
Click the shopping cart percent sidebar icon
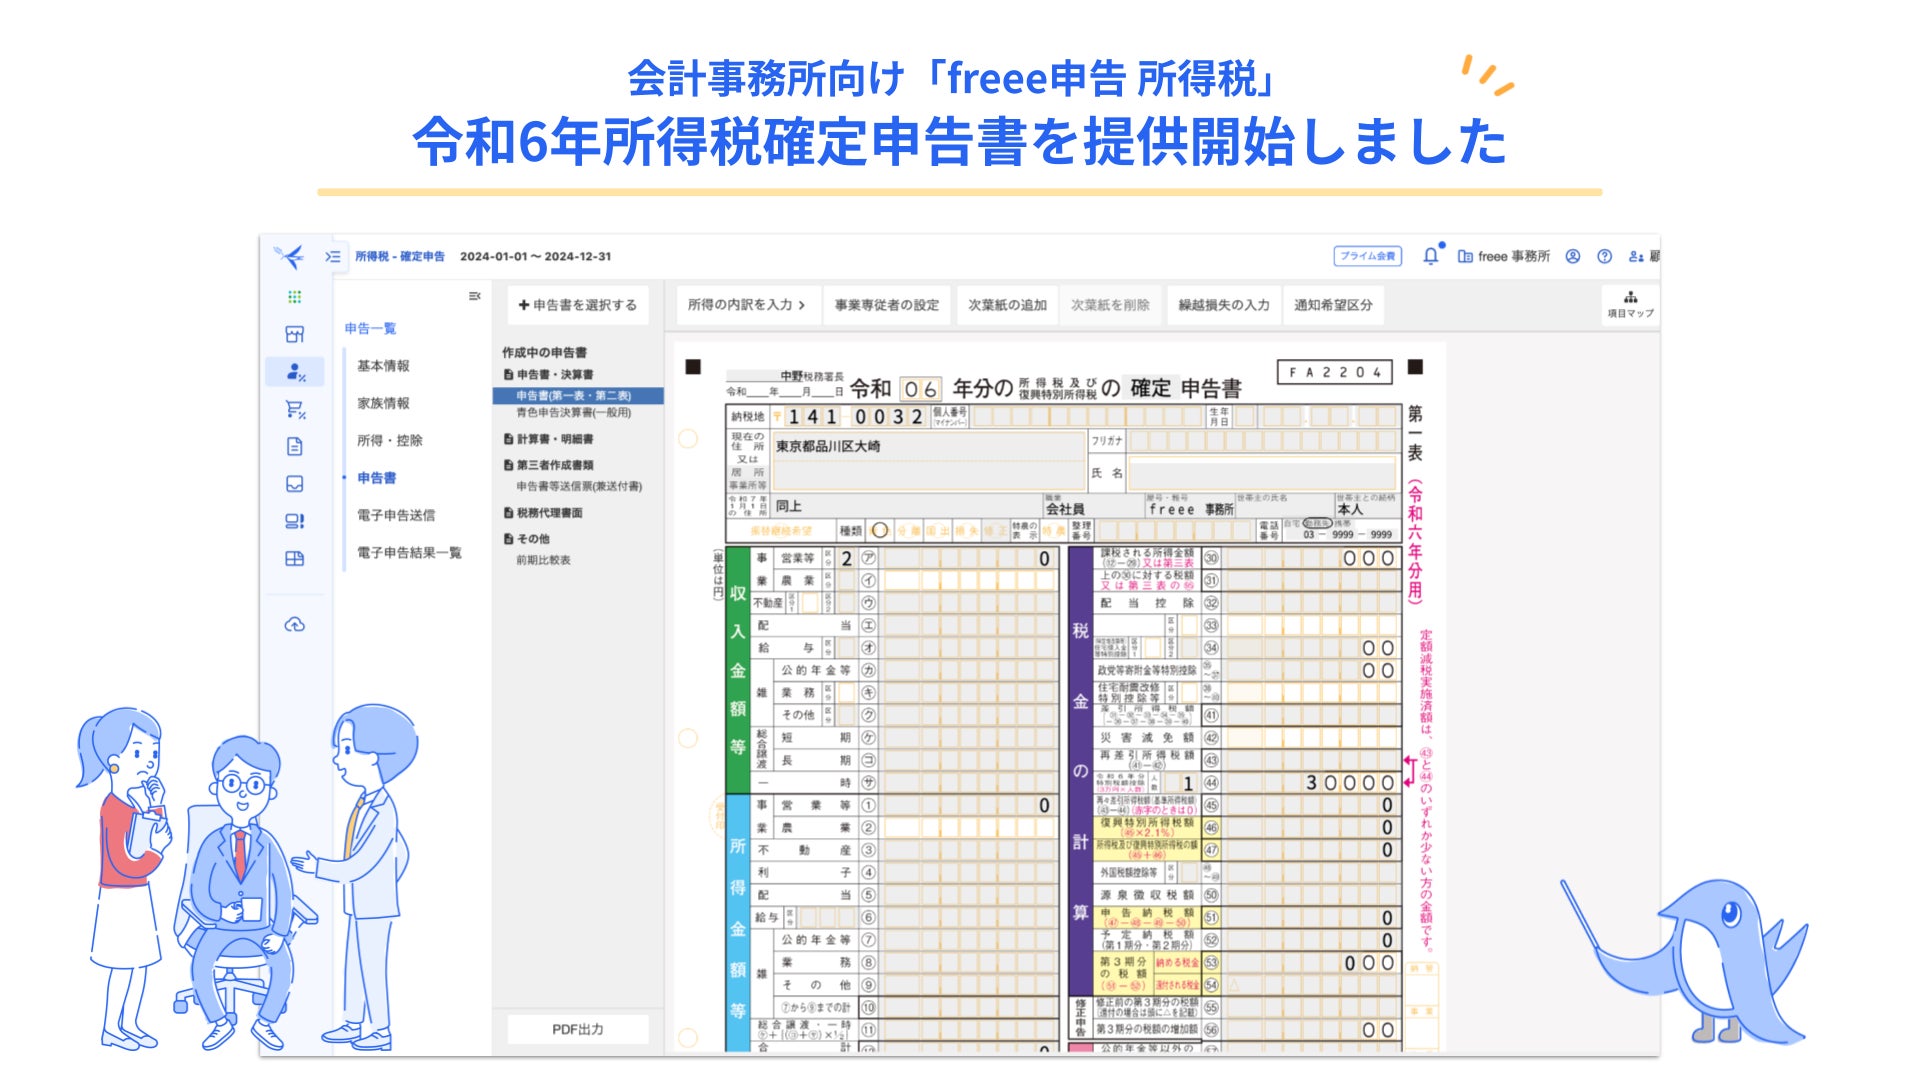pyautogui.click(x=294, y=409)
